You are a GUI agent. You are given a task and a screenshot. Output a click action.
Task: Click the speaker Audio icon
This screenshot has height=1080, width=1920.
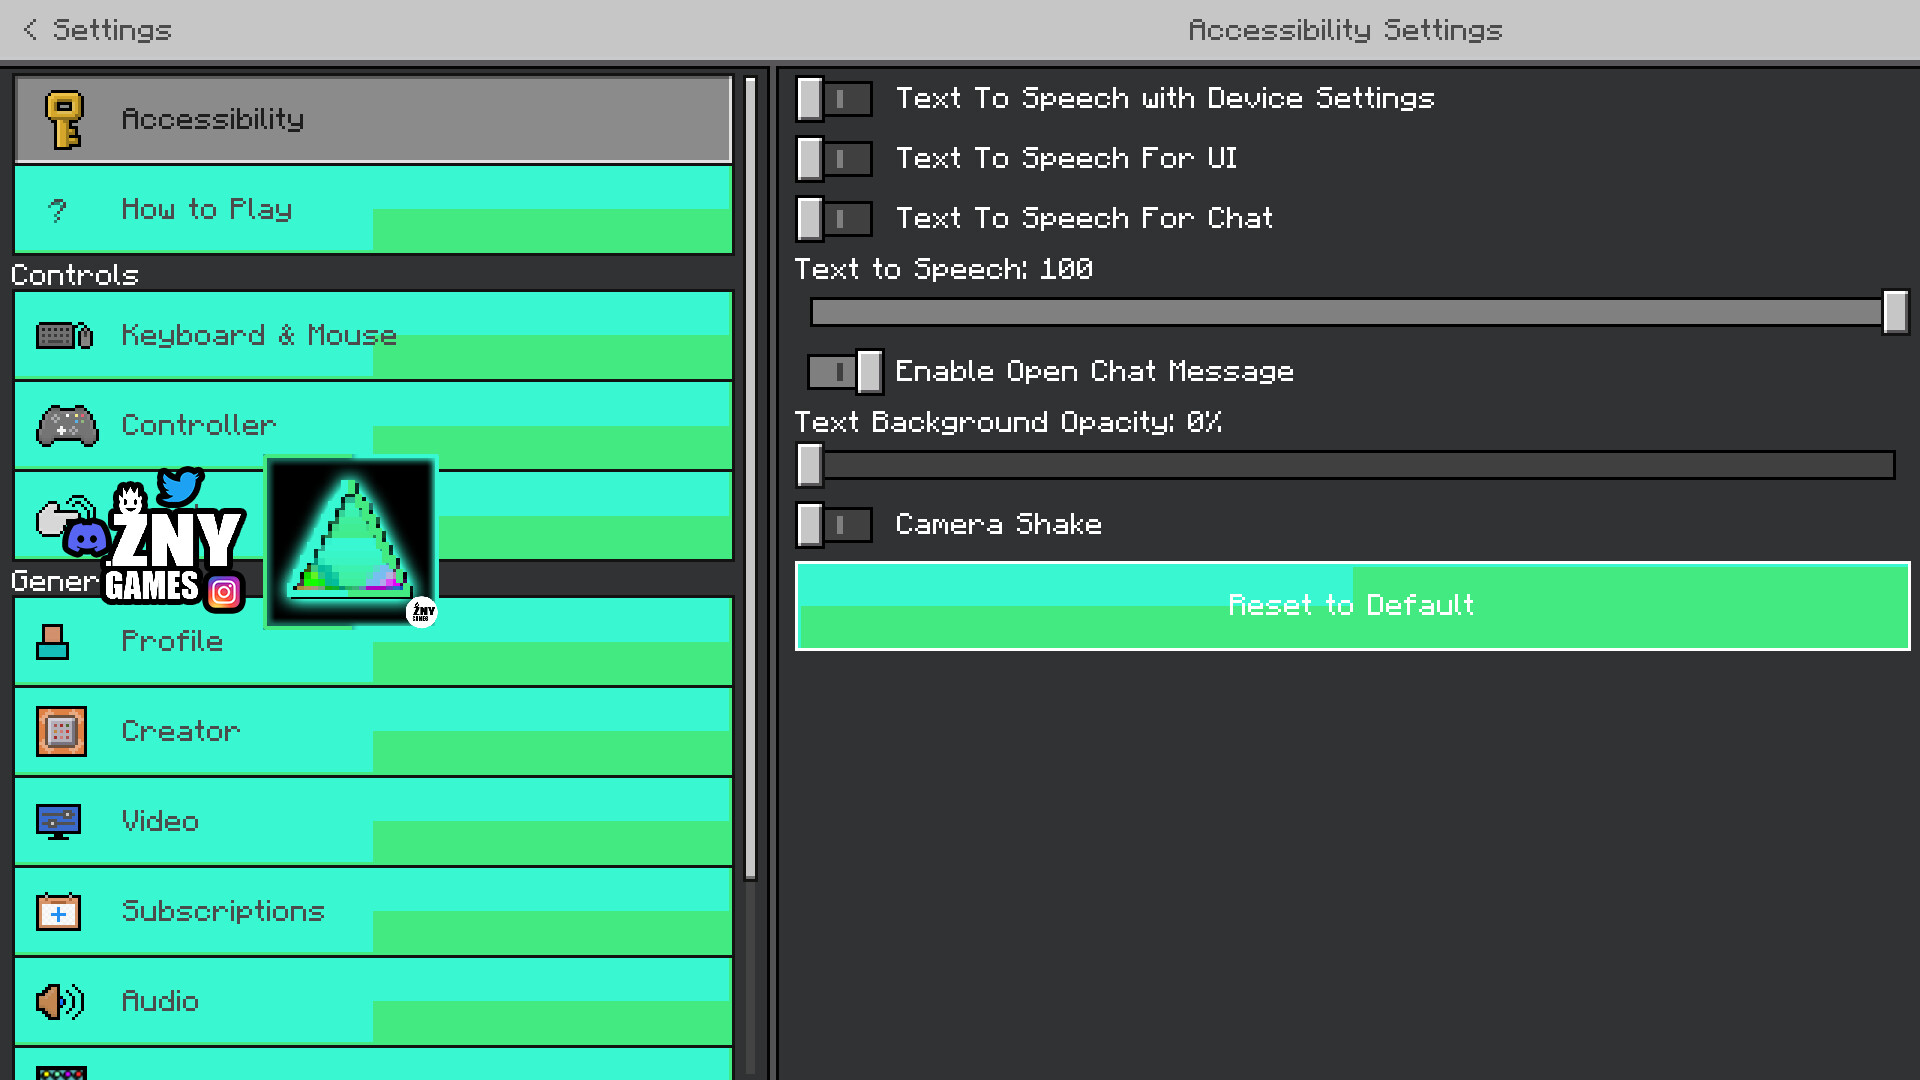pos(59,1002)
